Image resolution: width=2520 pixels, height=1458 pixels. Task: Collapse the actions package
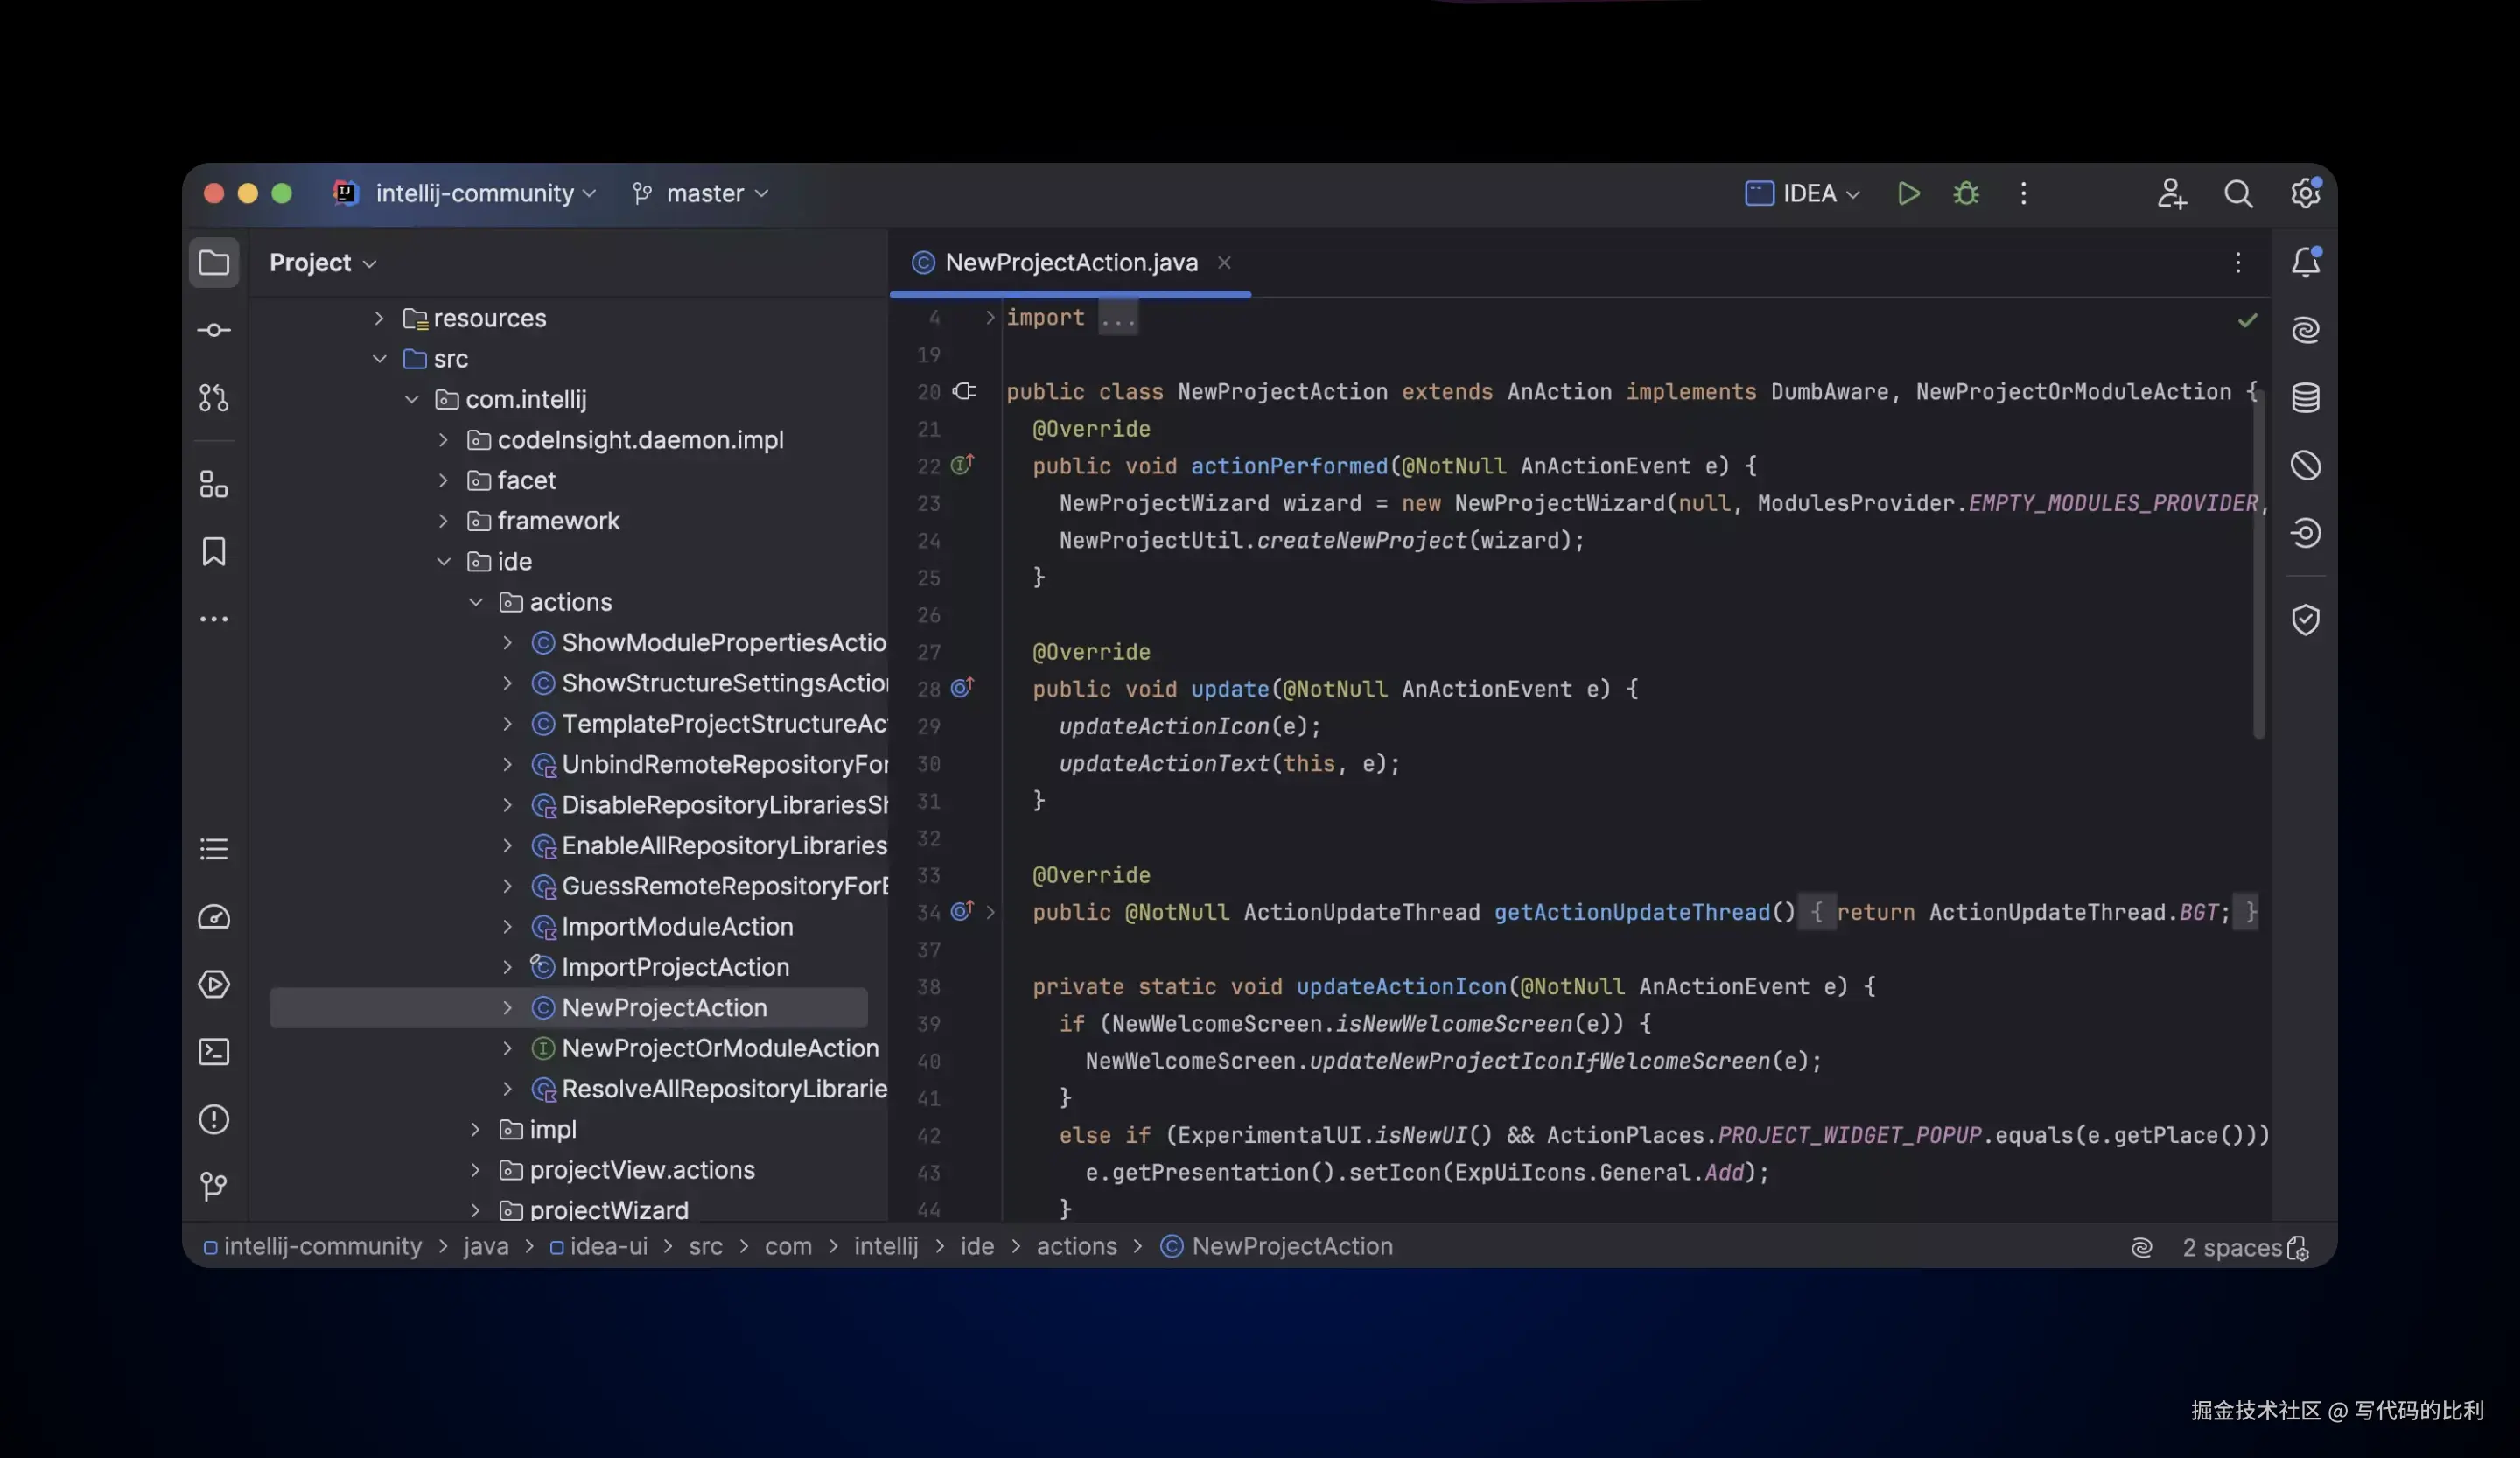coord(476,602)
